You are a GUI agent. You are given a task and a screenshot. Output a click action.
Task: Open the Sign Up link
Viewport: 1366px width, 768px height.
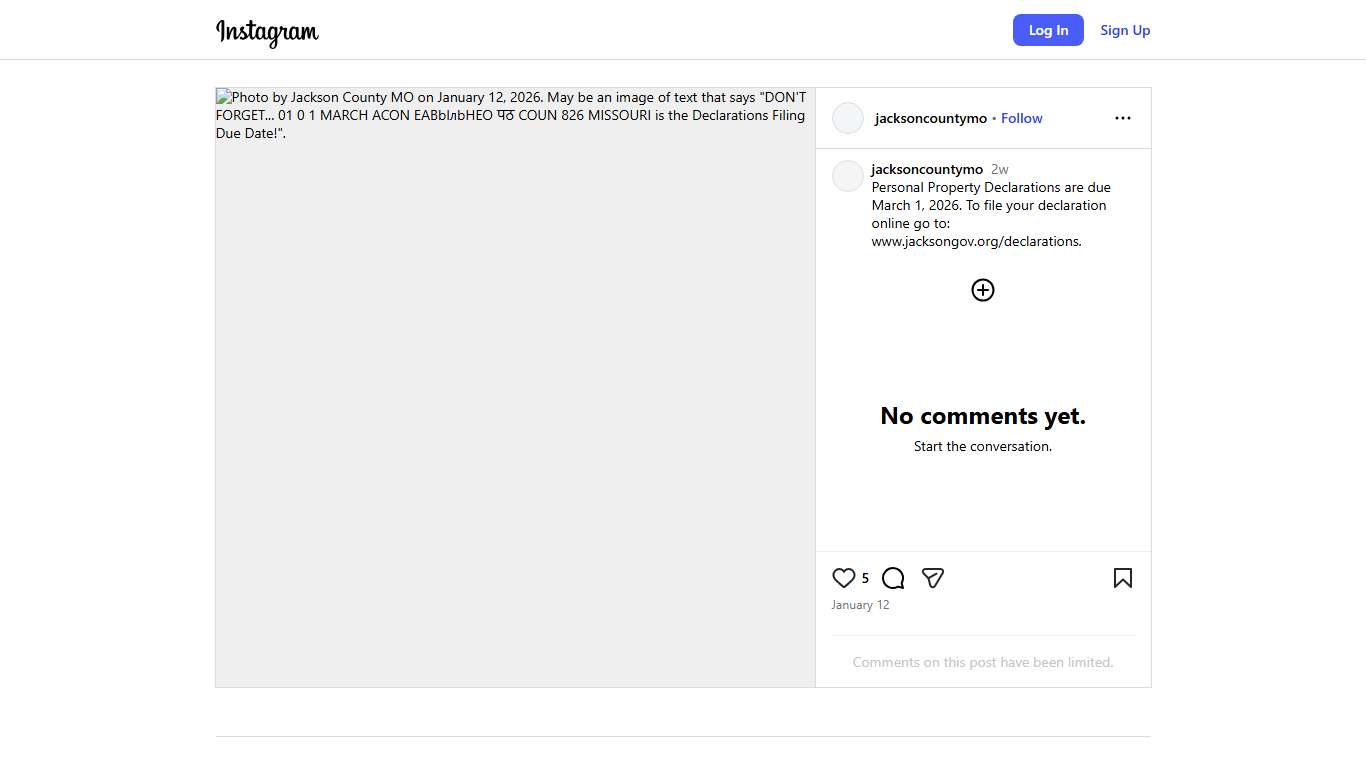click(x=1125, y=30)
